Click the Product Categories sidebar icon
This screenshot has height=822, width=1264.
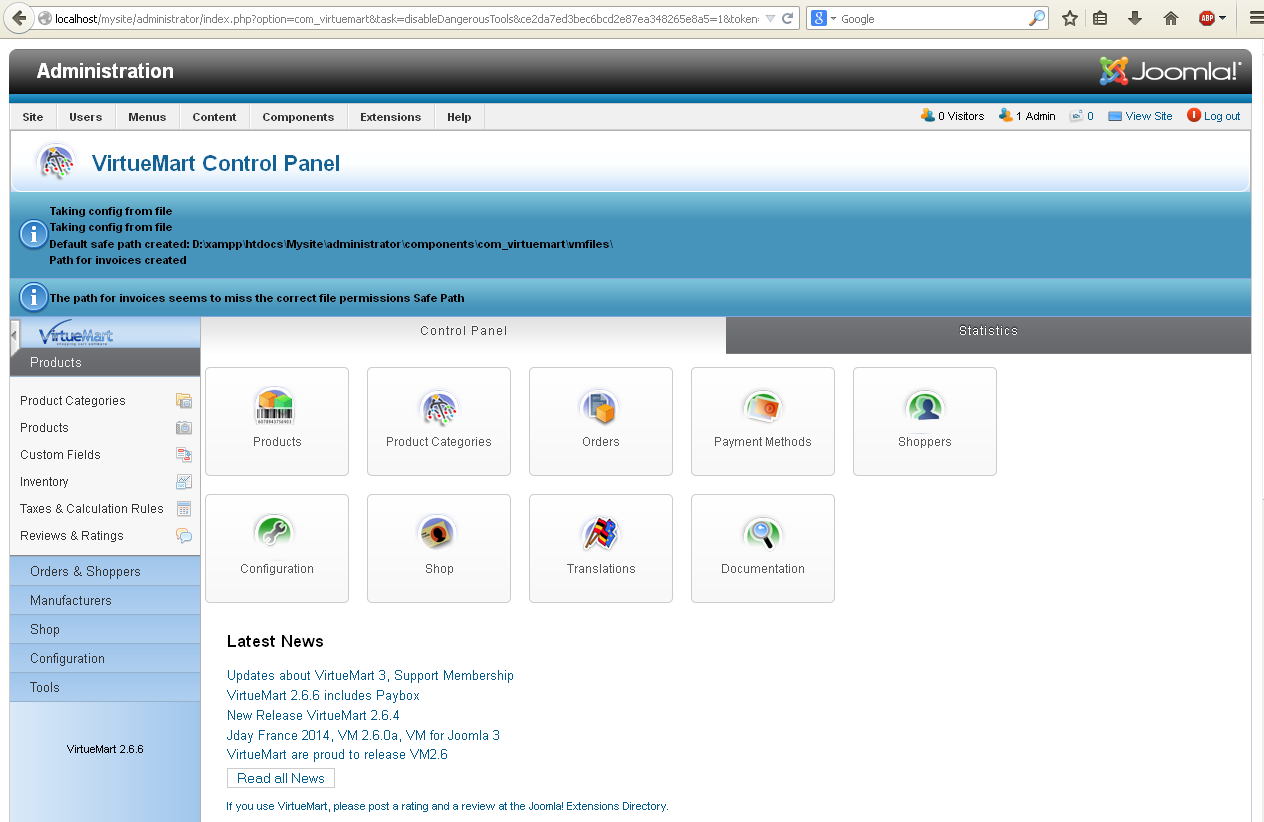tap(184, 401)
